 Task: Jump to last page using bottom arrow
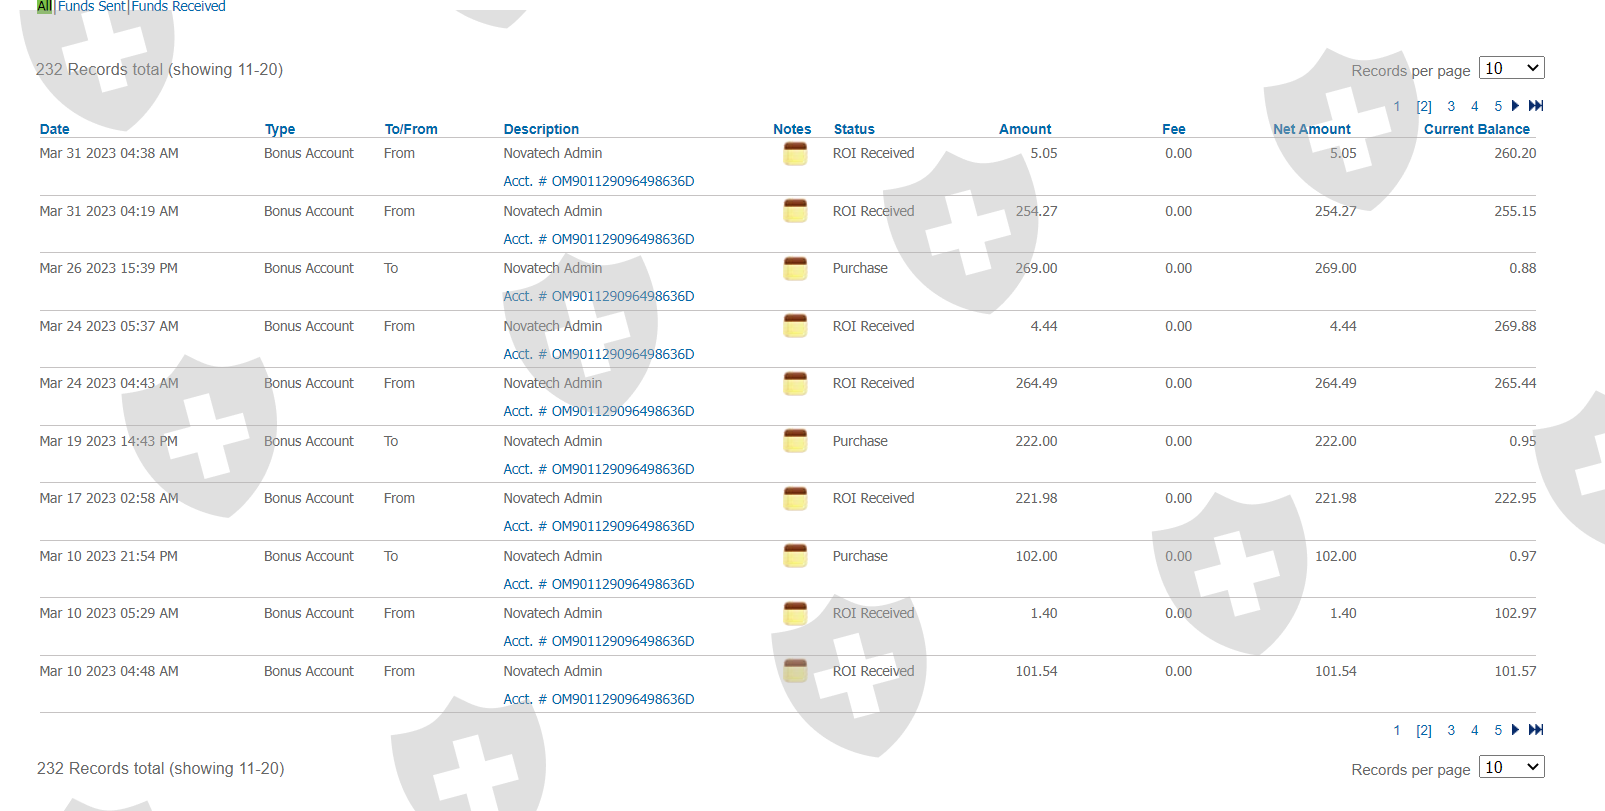coord(1536,730)
